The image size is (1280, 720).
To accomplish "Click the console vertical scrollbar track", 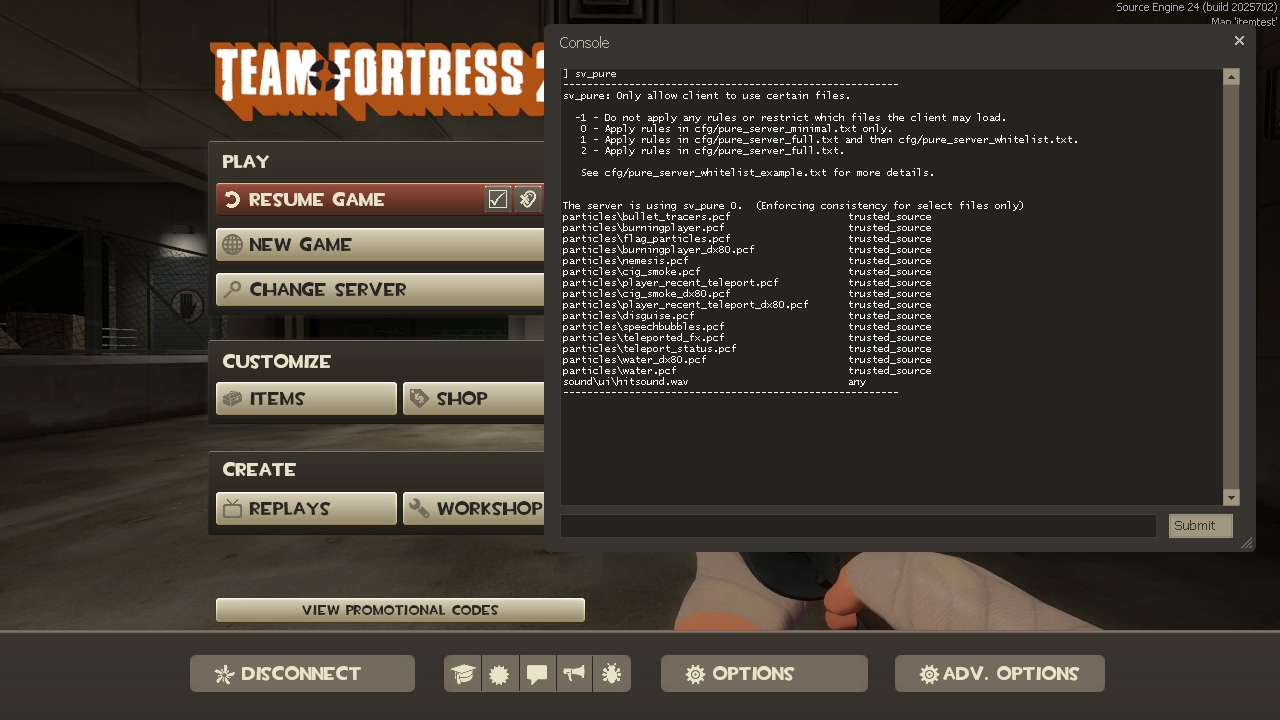I will pyautogui.click(x=1231, y=287).
